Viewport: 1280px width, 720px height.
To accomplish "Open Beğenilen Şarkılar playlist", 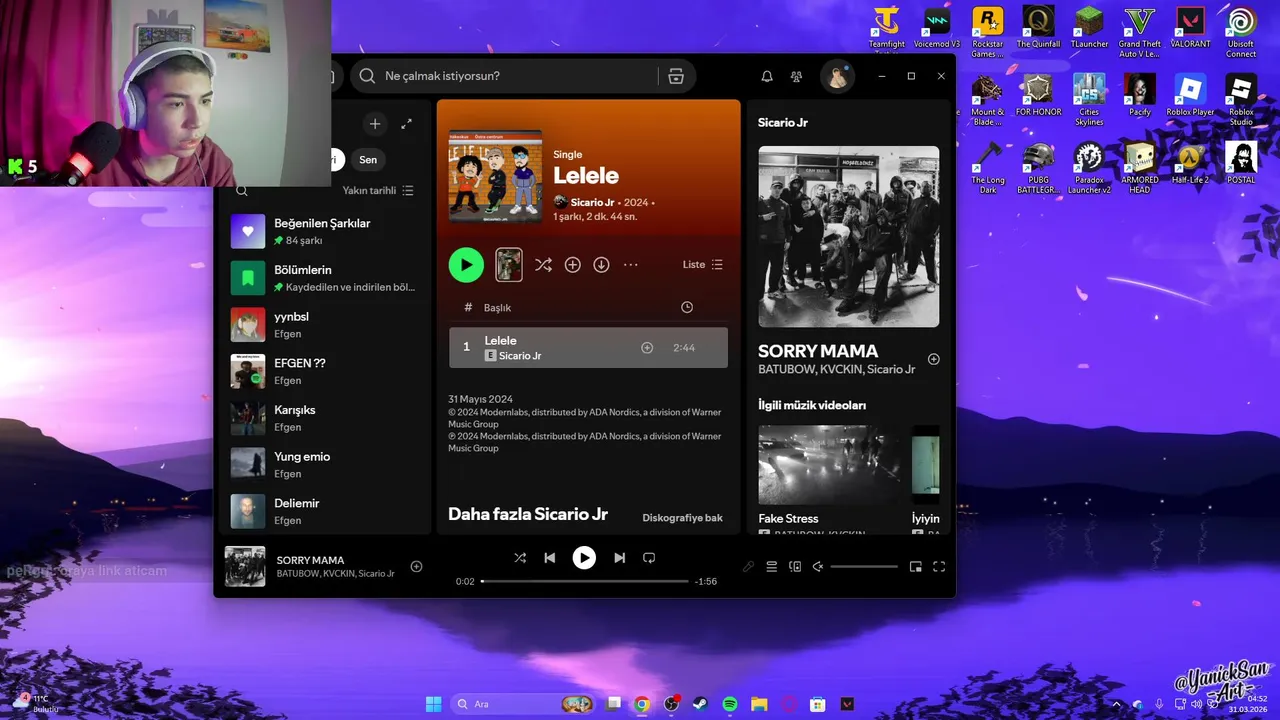I will [x=325, y=231].
